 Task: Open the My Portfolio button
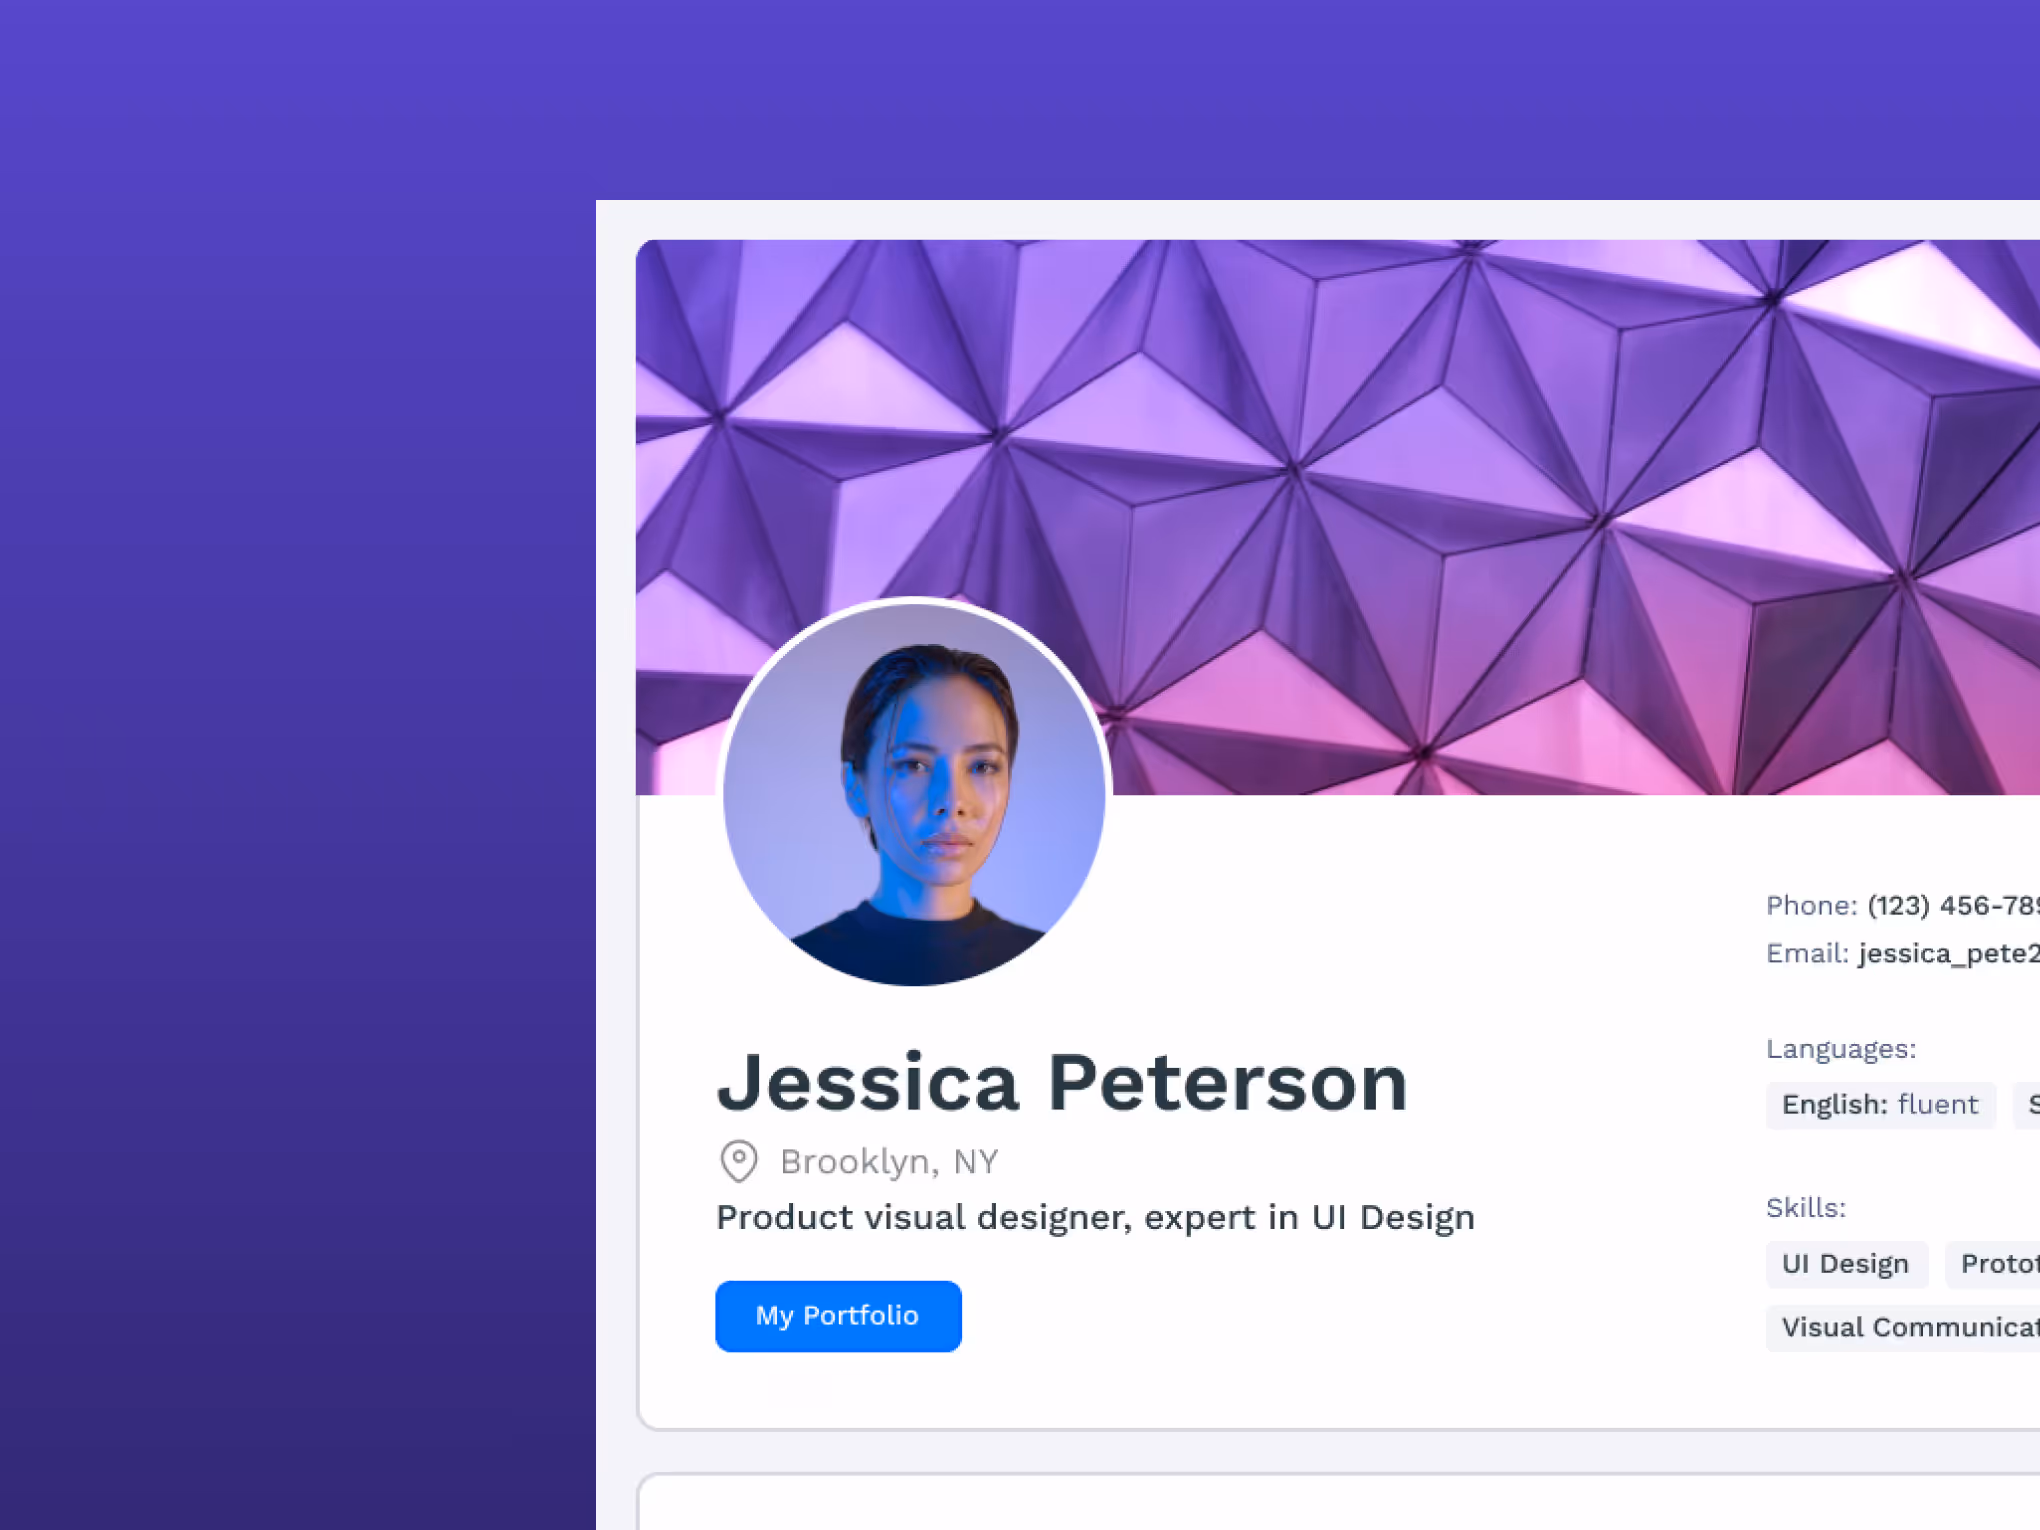[838, 1316]
